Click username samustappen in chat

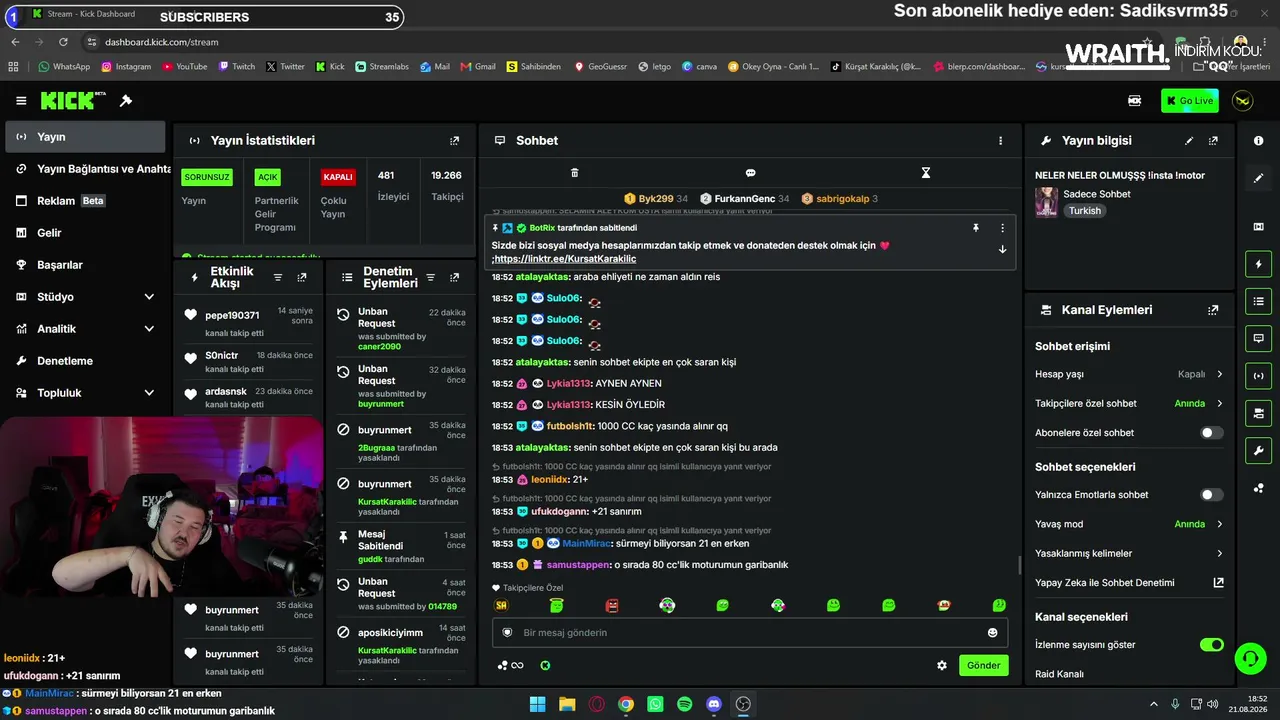pyautogui.click(x=578, y=565)
